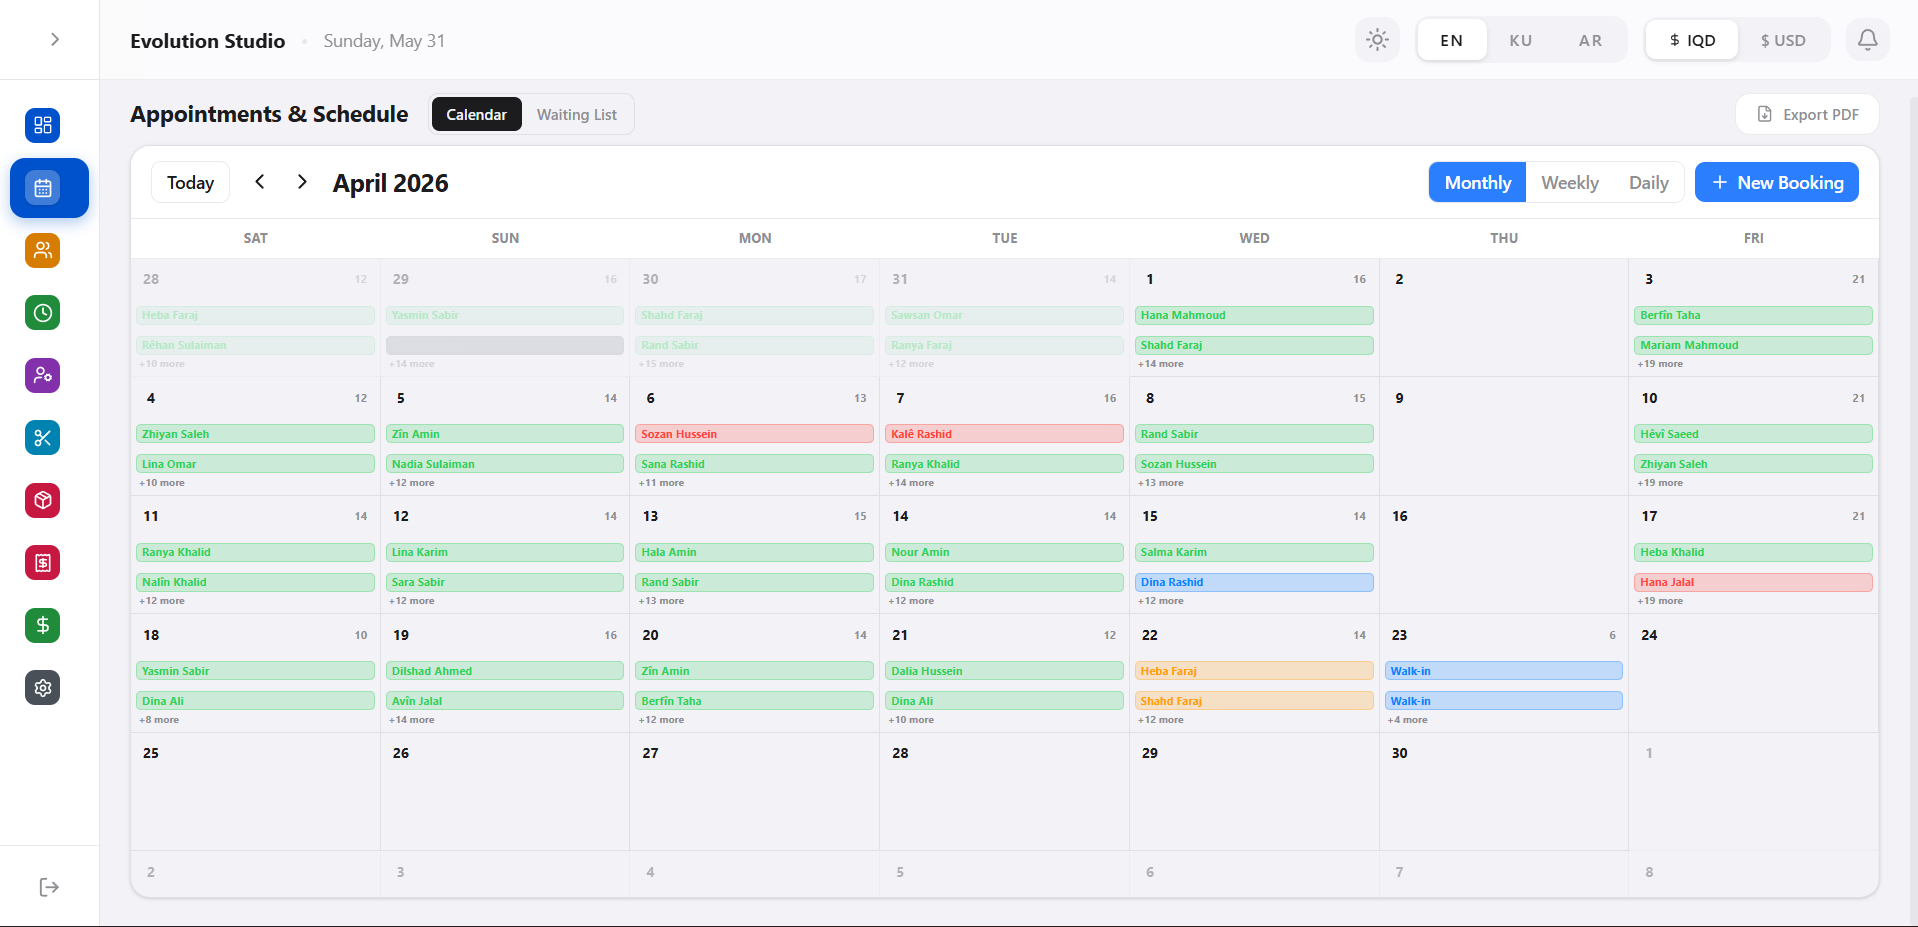The width and height of the screenshot is (1918, 927).
Task: Open Hana Mahmoud appointment on April 1
Action: (1254, 315)
